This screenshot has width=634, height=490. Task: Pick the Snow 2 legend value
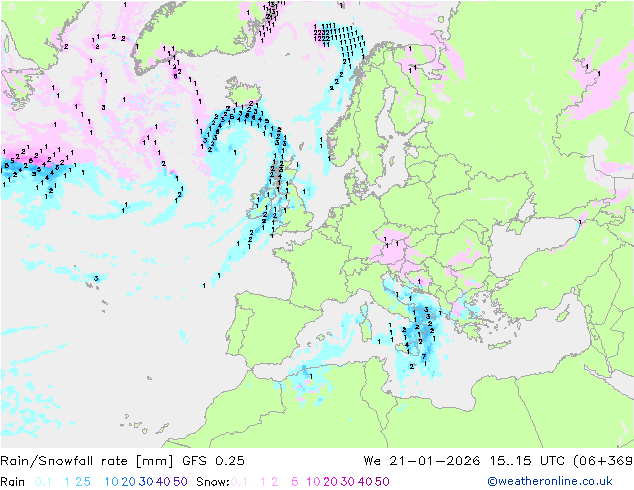click(x=275, y=482)
